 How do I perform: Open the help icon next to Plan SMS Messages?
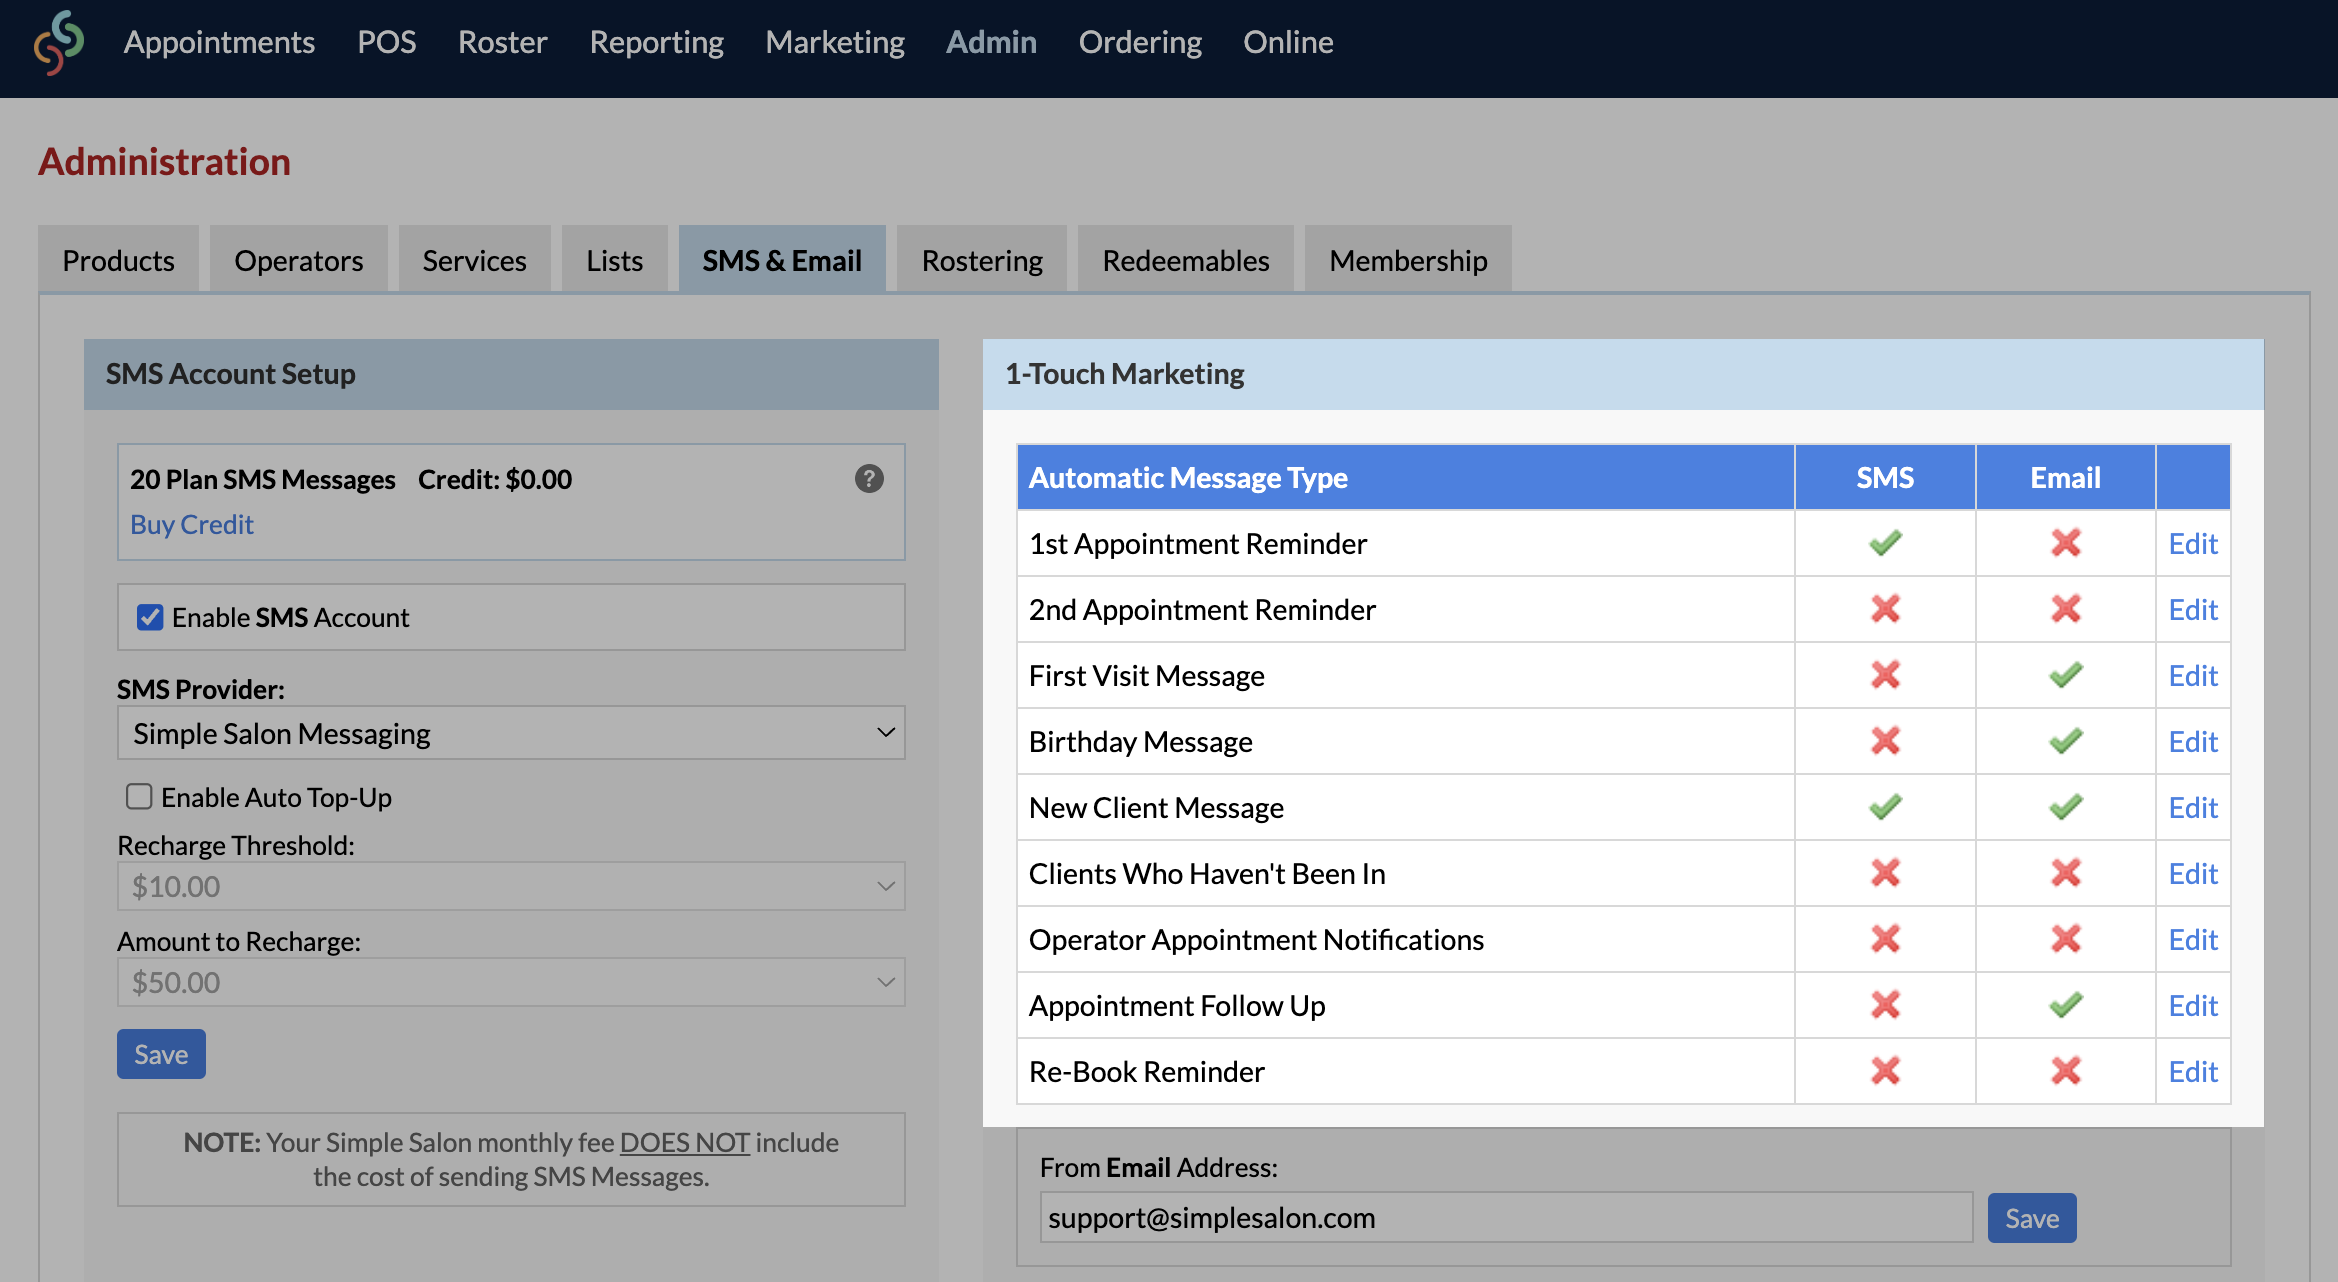(869, 479)
